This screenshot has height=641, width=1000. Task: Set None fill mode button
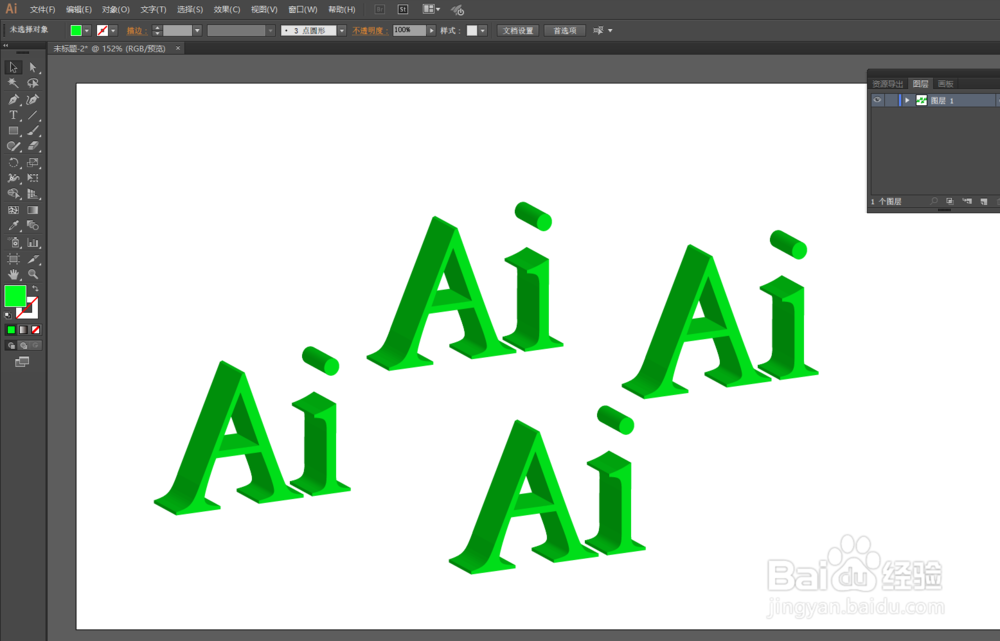click(x=36, y=330)
